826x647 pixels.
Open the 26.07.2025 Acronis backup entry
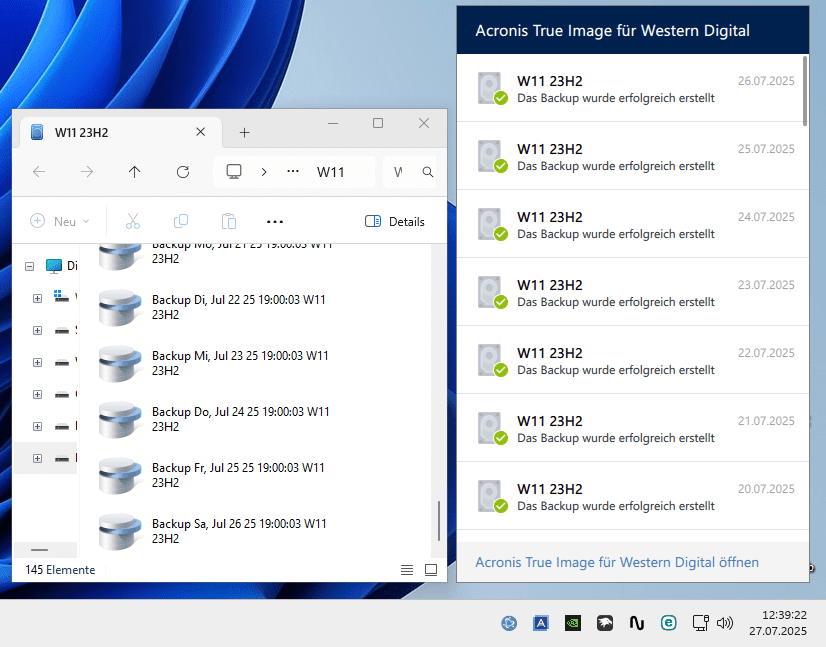click(632, 88)
